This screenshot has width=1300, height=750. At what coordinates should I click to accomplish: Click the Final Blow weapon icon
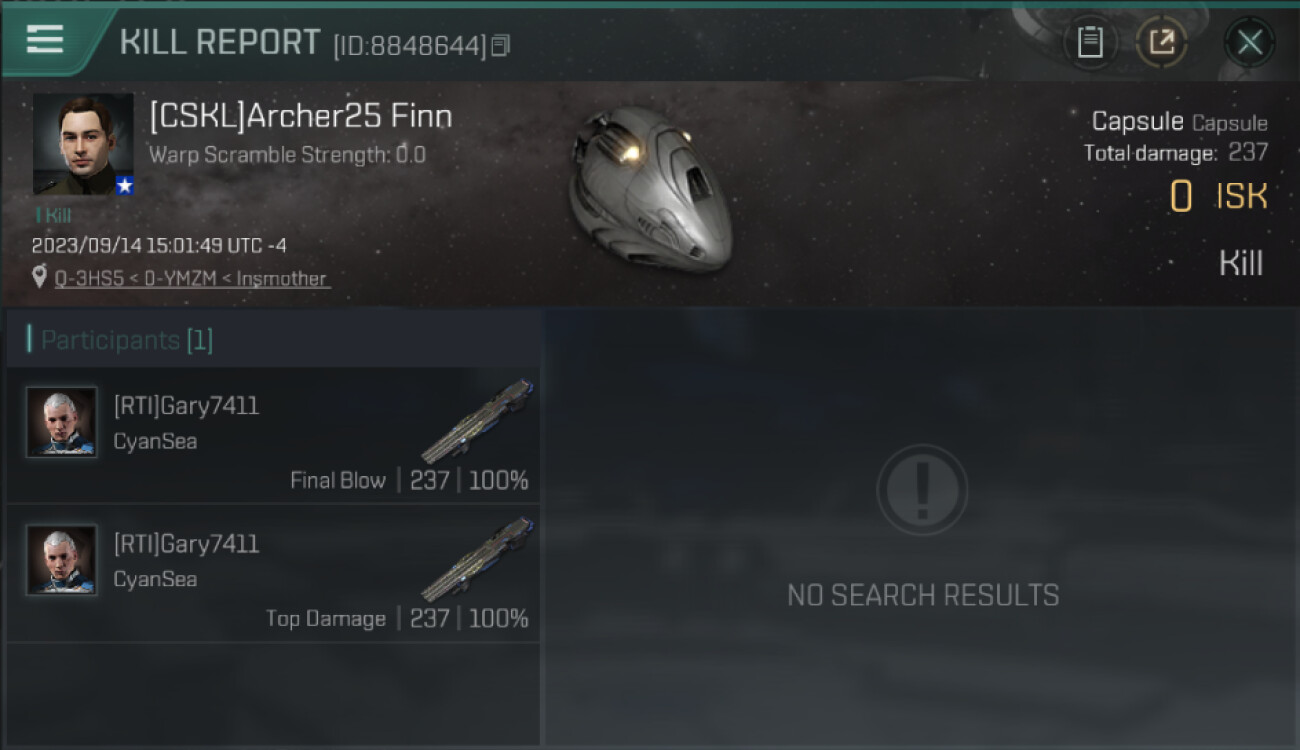coord(477,421)
